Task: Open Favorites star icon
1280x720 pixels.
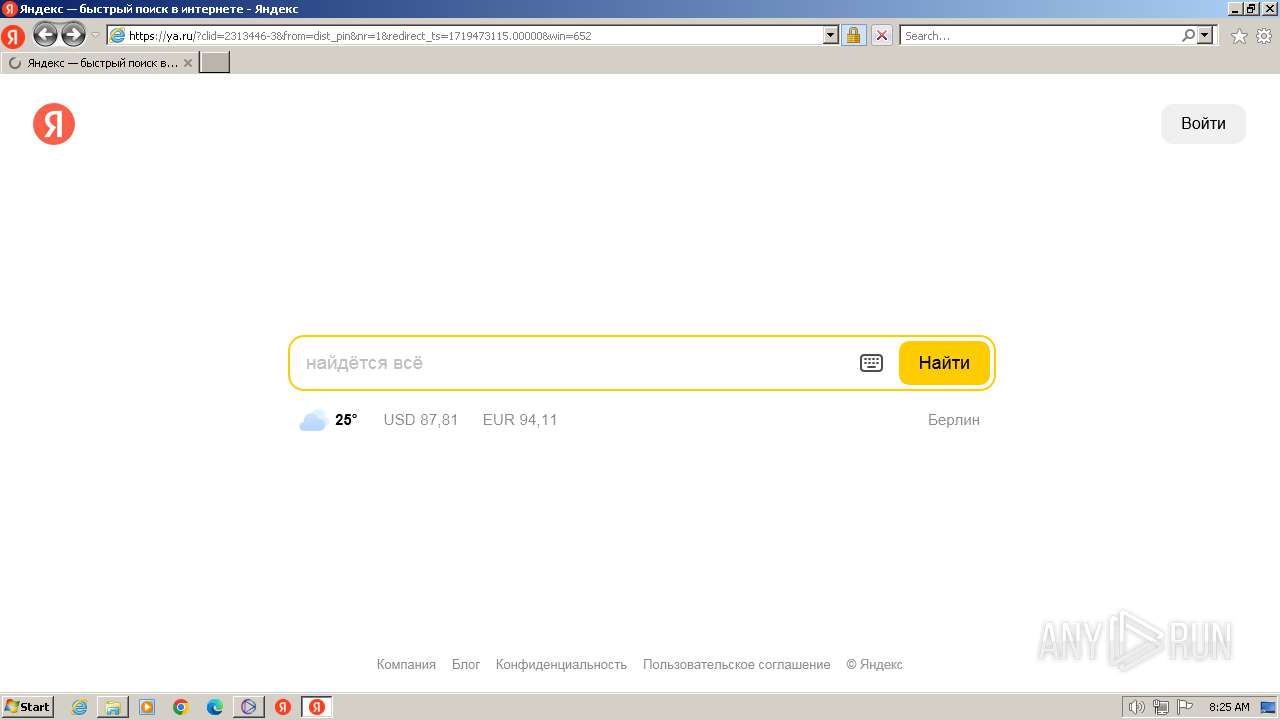Action: coord(1239,36)
